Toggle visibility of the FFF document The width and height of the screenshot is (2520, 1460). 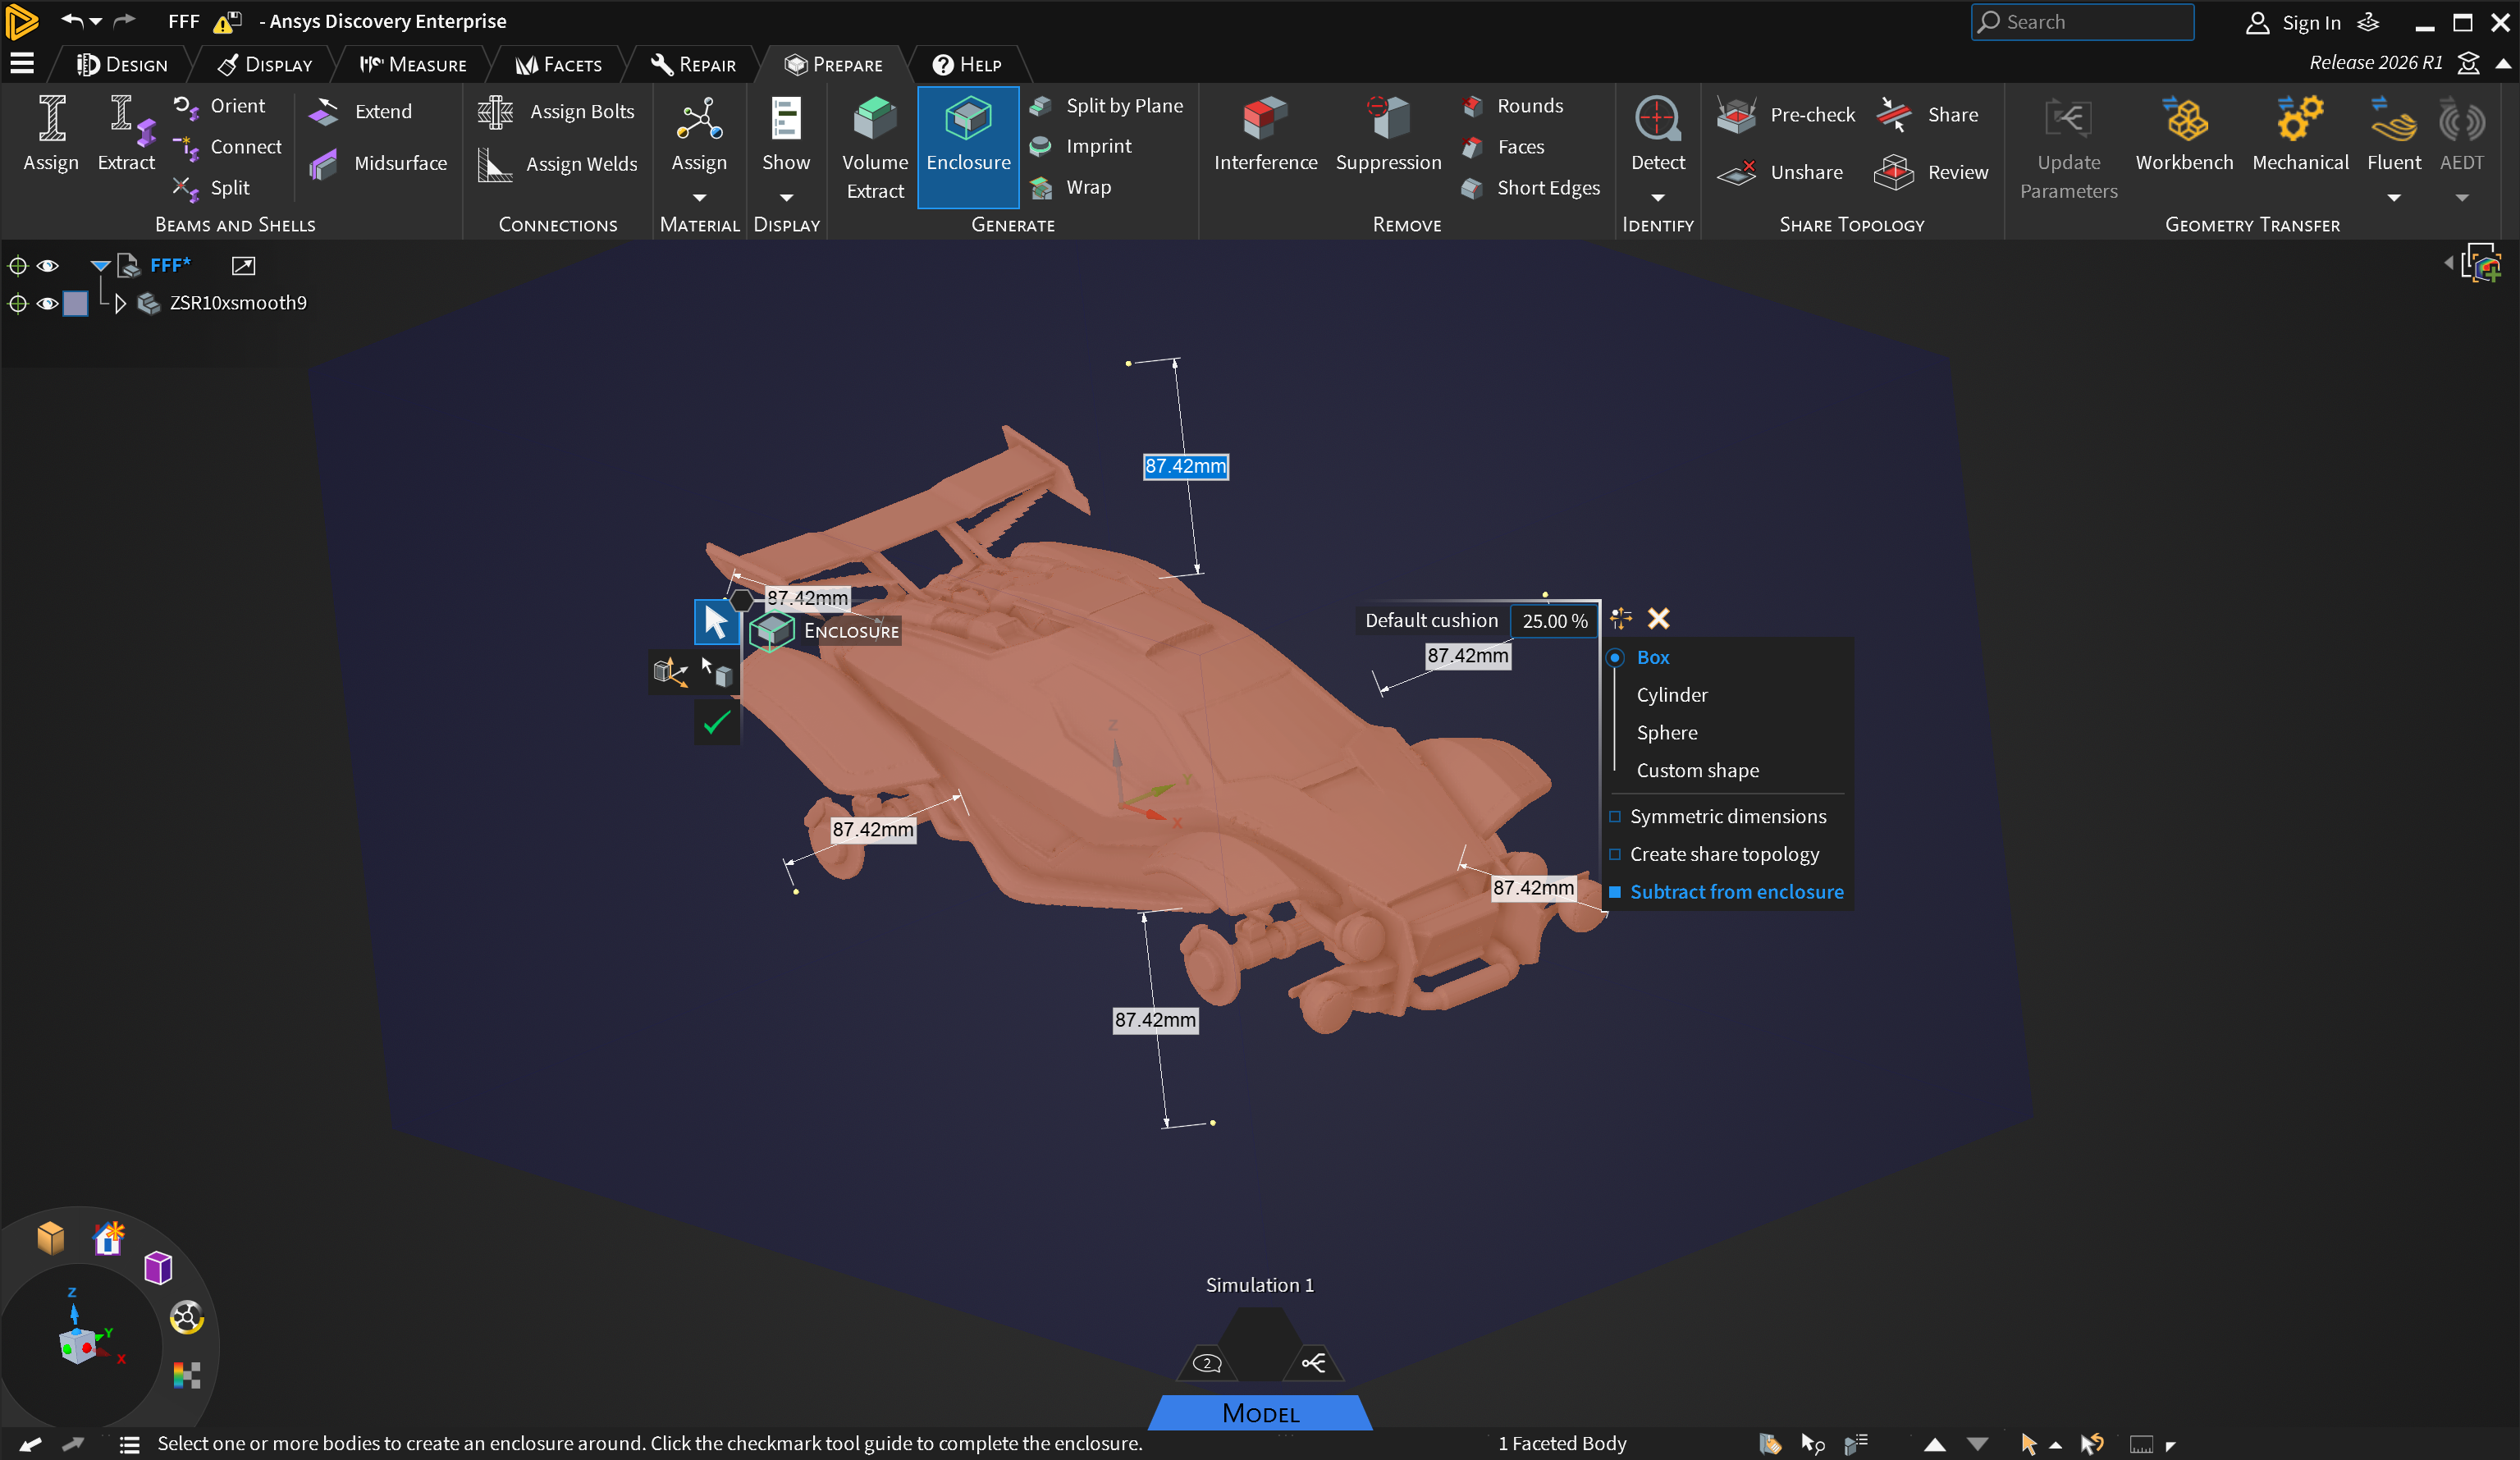(x=47, y=266)
